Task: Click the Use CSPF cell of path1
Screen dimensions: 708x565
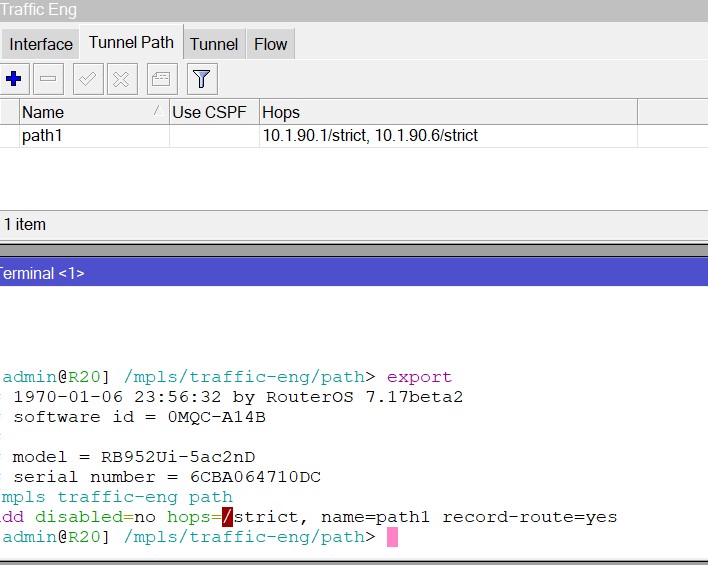Action: tap(214, 135)
